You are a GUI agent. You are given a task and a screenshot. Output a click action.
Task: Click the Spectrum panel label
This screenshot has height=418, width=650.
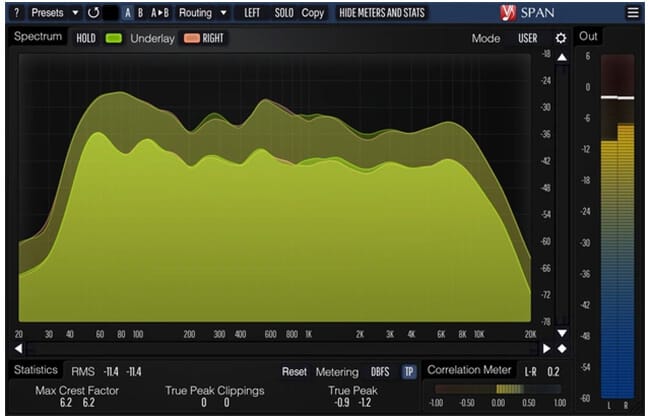[38, 36]
